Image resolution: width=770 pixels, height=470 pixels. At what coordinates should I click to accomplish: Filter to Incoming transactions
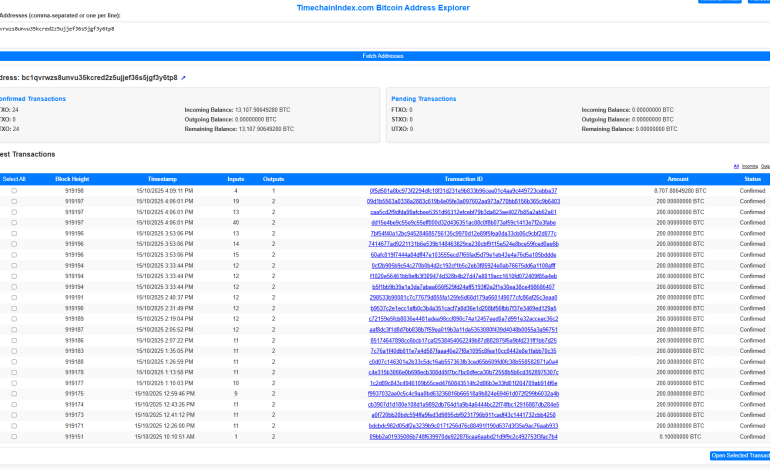point(749,167)
